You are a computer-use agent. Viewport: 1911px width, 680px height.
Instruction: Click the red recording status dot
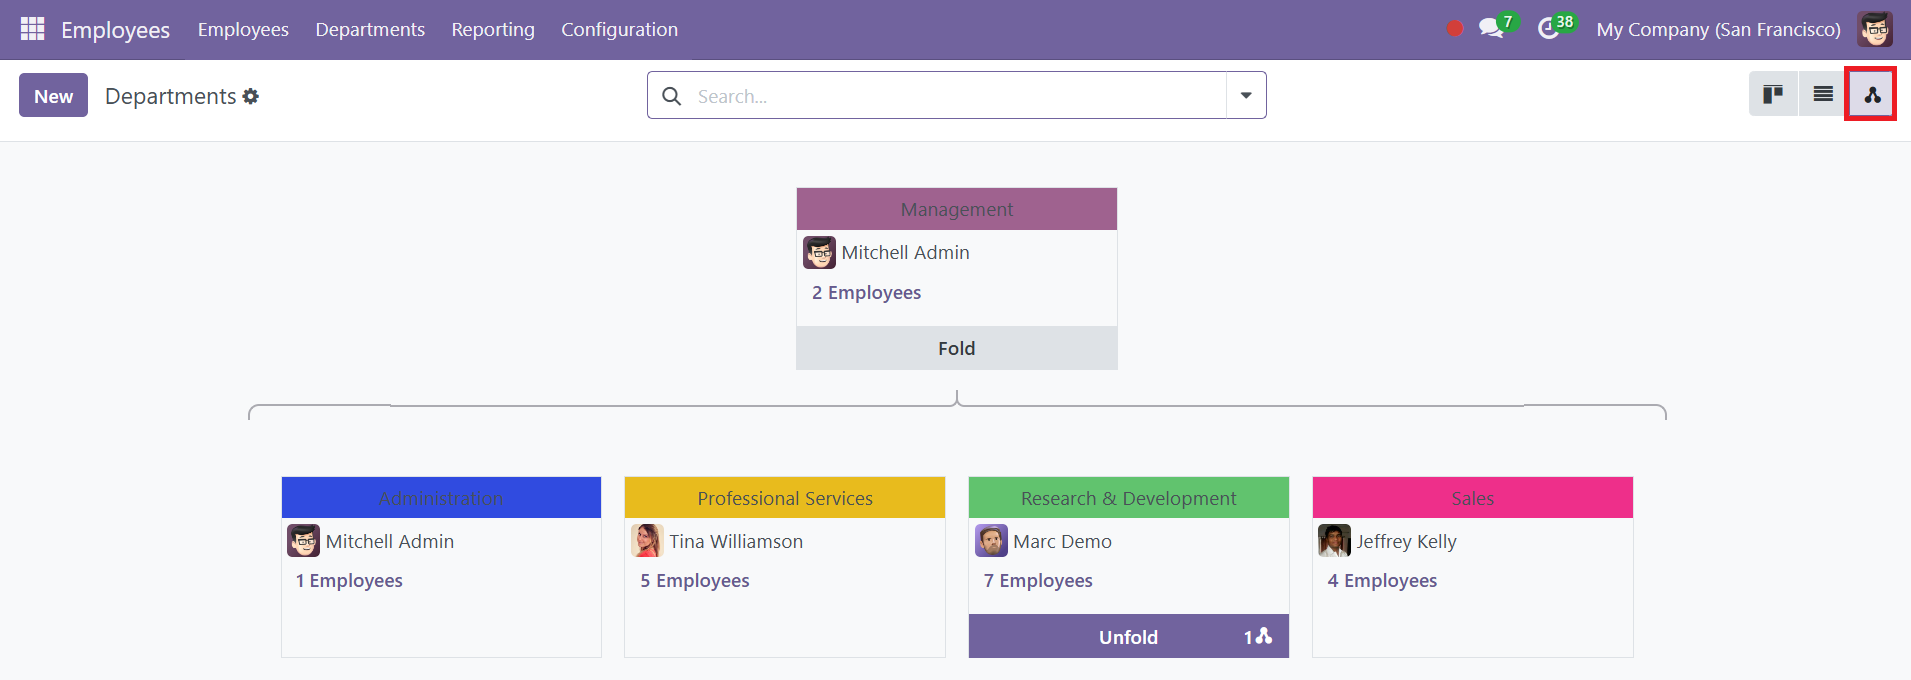[x=1455, y=28]
